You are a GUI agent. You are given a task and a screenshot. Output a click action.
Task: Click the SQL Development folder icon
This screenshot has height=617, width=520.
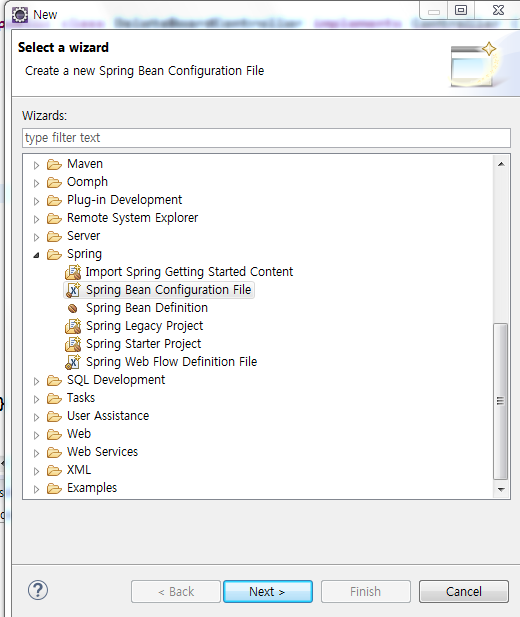pyautogui.click(x=54, y=380)
